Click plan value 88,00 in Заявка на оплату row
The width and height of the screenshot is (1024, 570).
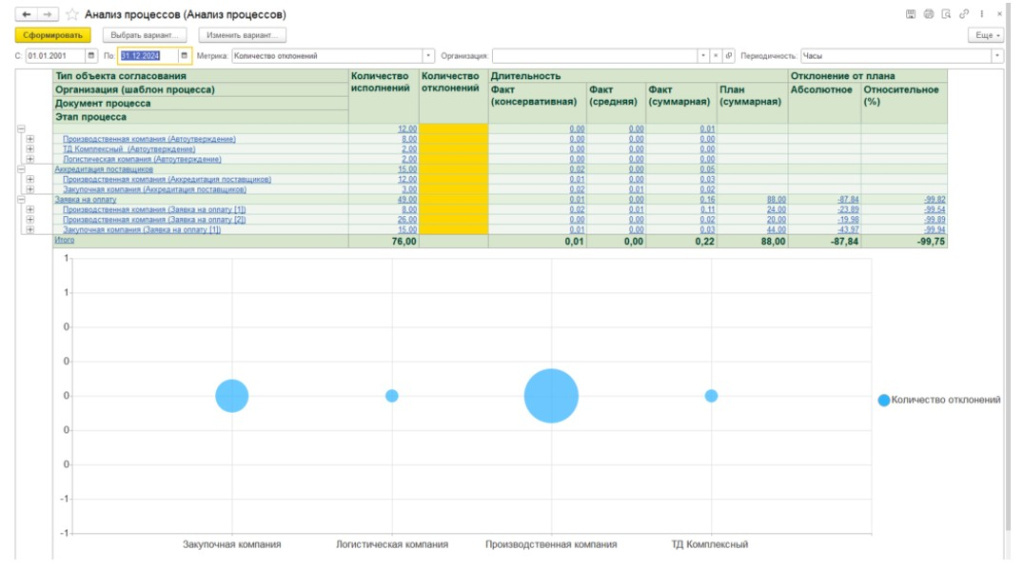coord(776,200)
